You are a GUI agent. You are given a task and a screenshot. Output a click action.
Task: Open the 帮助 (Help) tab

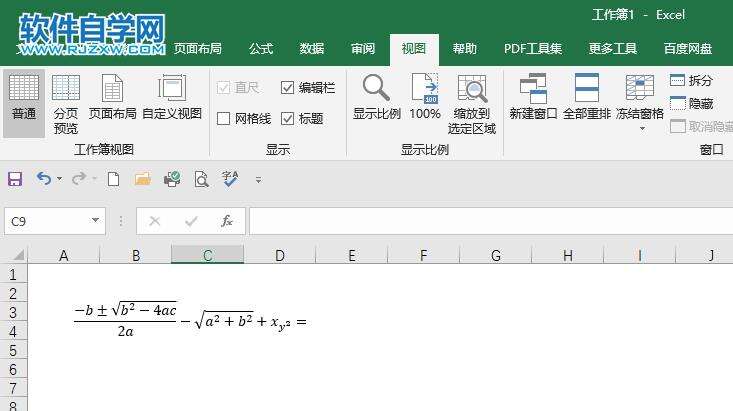point(465,49)
